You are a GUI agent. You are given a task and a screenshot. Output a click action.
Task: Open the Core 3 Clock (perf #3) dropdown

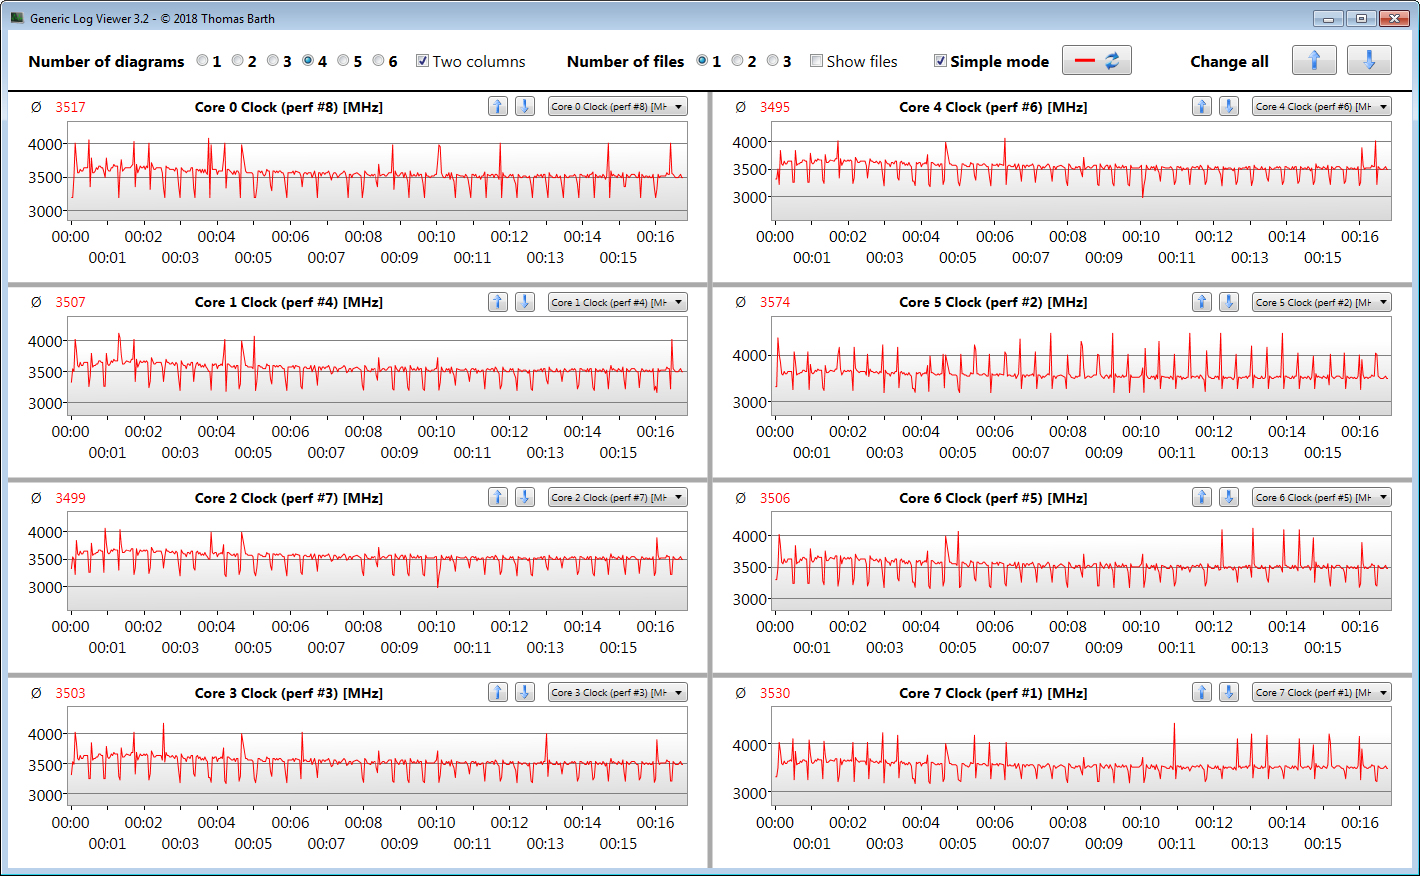(618, 692)
